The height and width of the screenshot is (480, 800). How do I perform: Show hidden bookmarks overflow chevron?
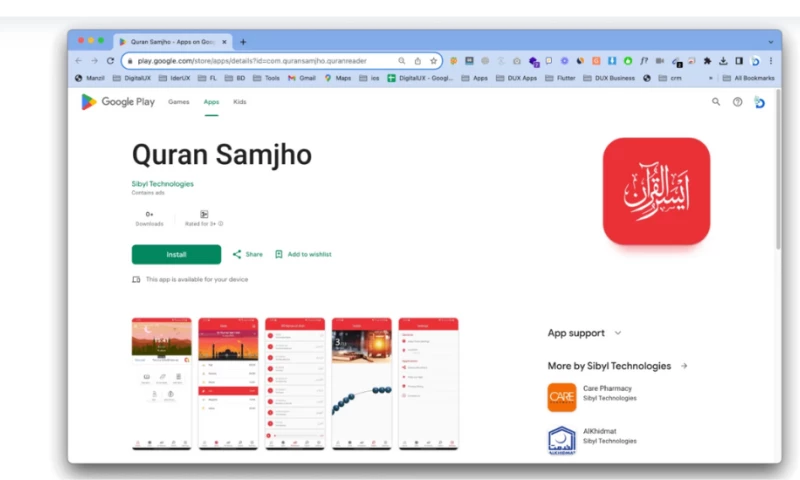[x=710, y=78]
